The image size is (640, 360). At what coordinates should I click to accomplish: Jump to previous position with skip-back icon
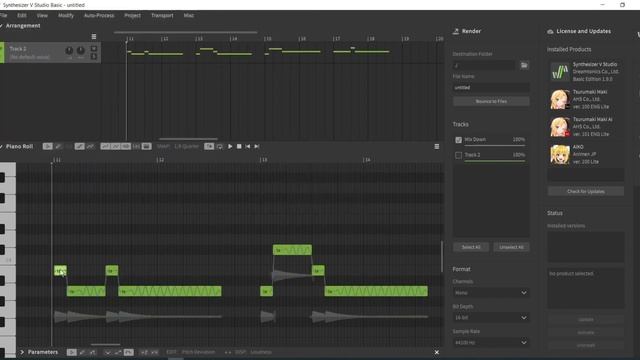(x=248, y=146)
